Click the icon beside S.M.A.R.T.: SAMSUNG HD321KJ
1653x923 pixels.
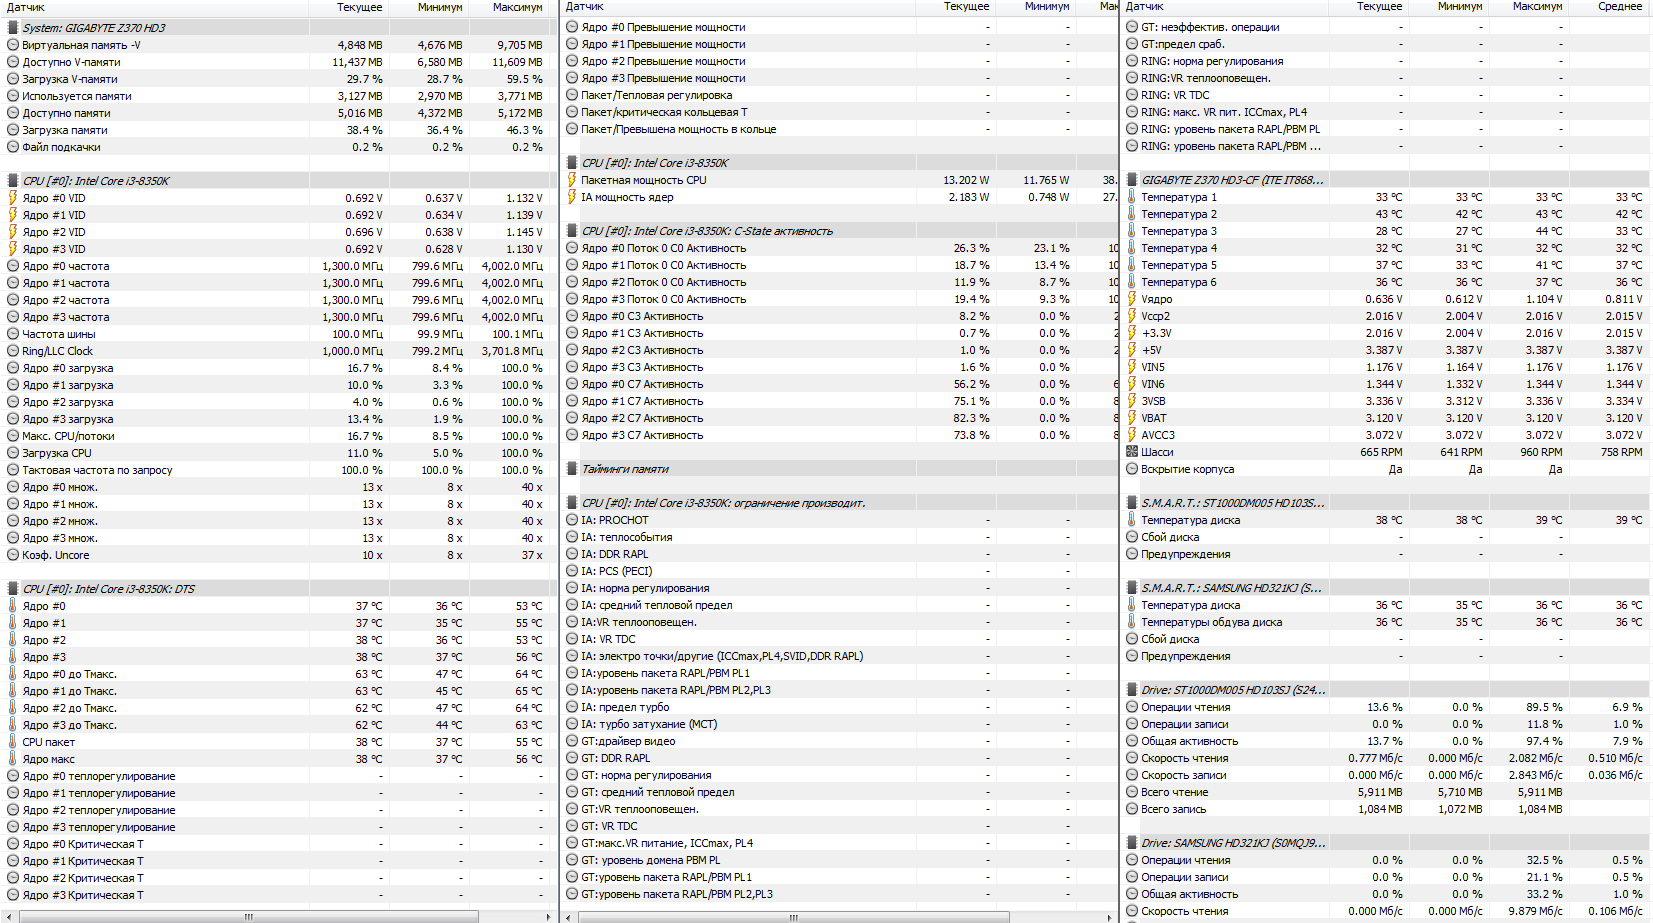(1132, 588)
